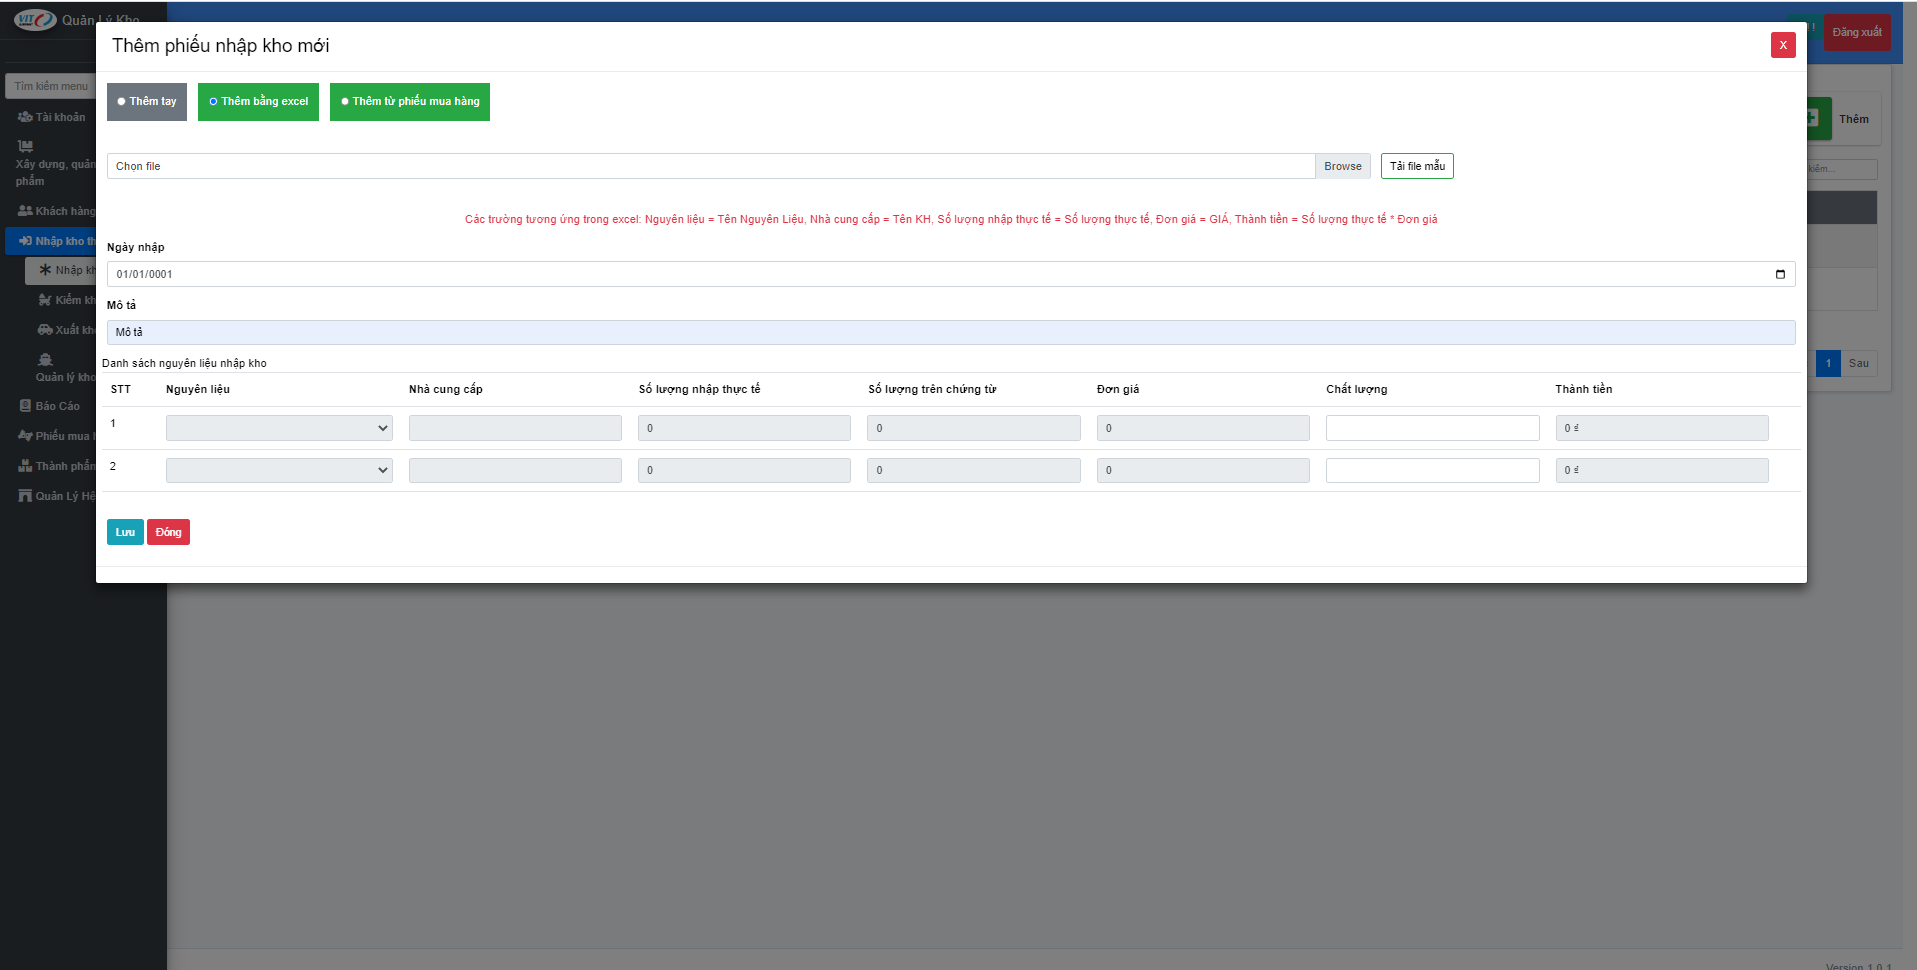1917x970 pixels.
Task: Open row 1 Nguyên liệu dropdown
Action: [279, 428]
